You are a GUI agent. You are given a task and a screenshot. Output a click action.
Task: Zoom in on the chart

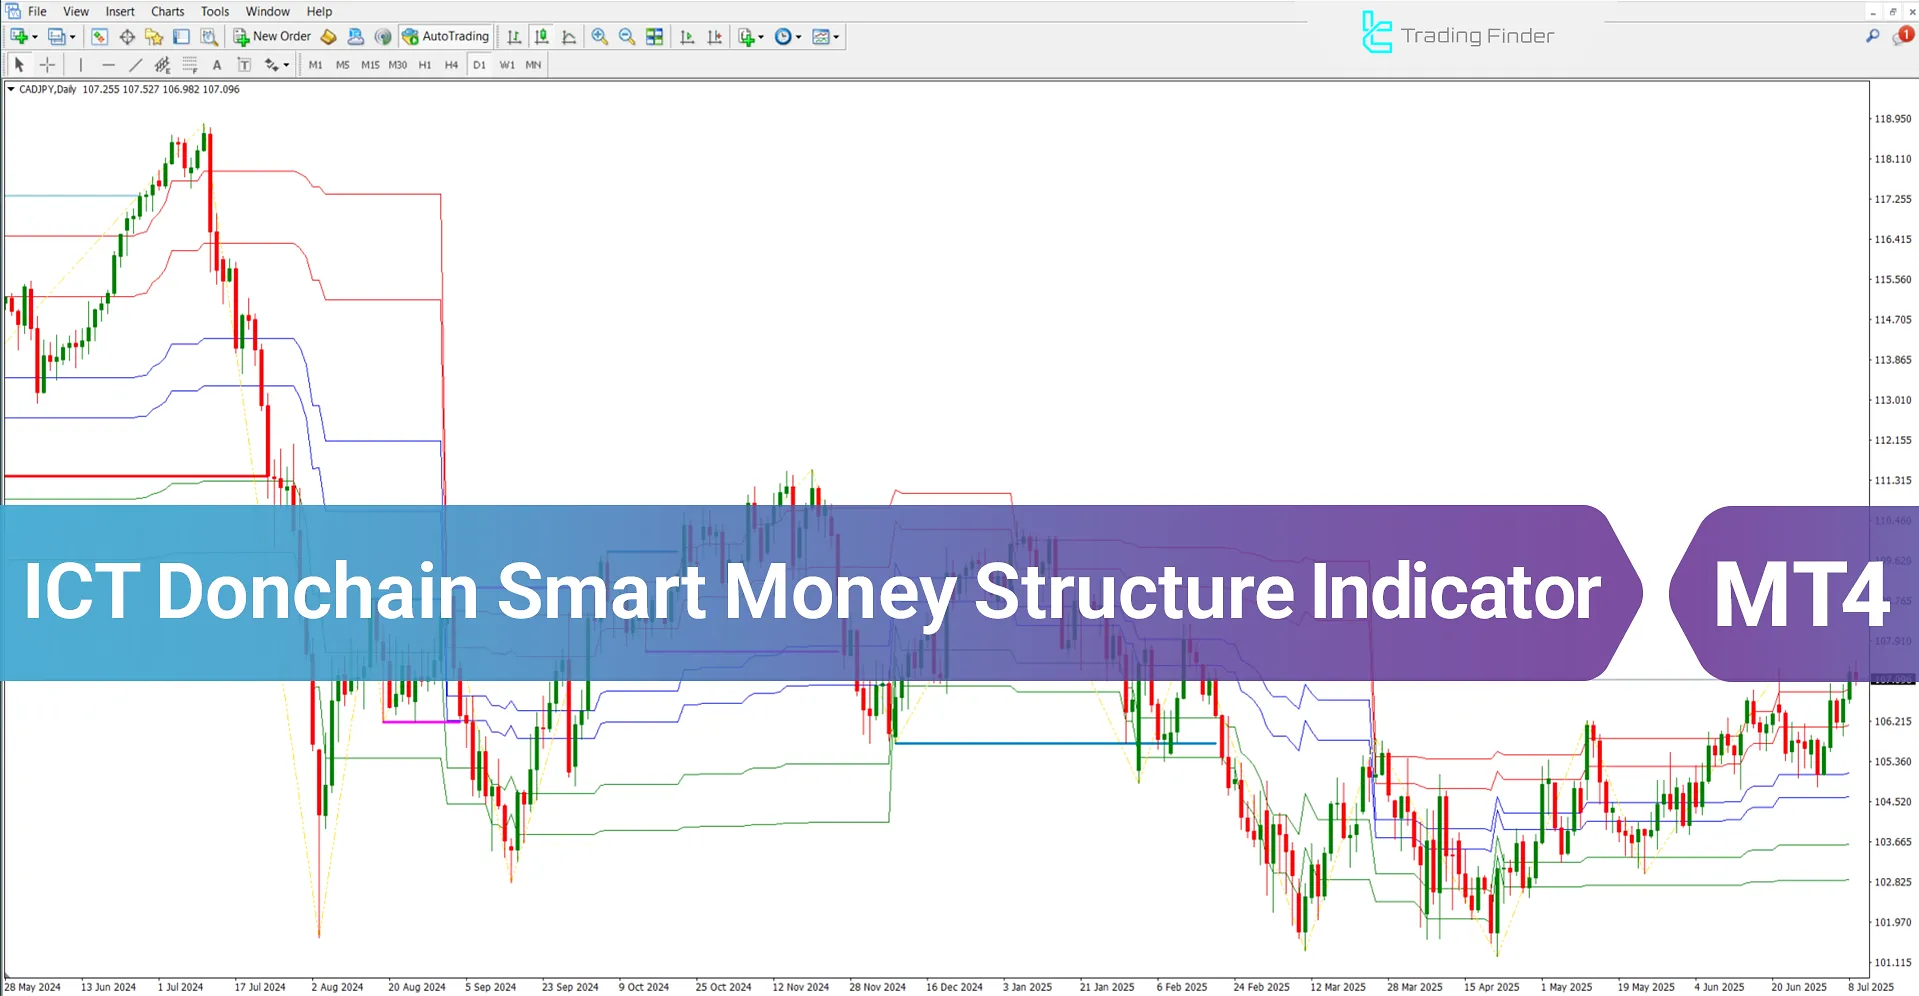600,37
